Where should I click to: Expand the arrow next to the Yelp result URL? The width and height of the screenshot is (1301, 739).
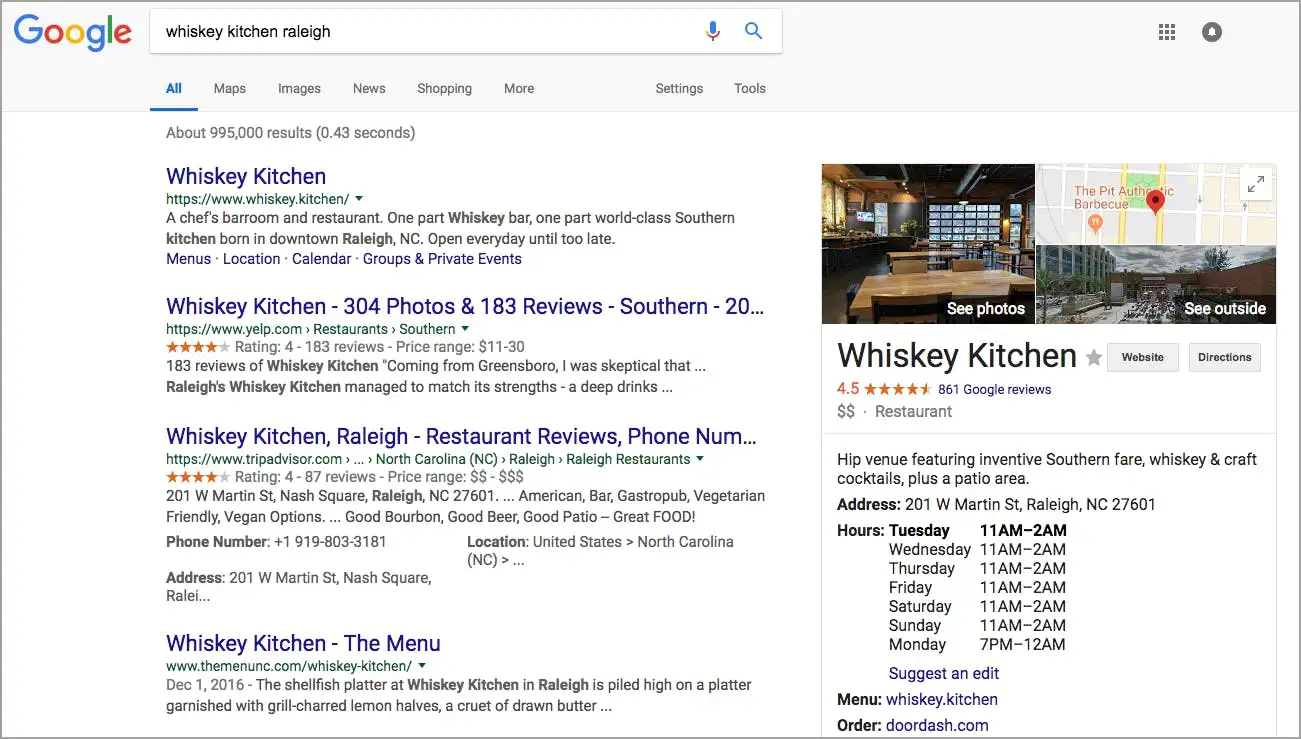[465, 328]
